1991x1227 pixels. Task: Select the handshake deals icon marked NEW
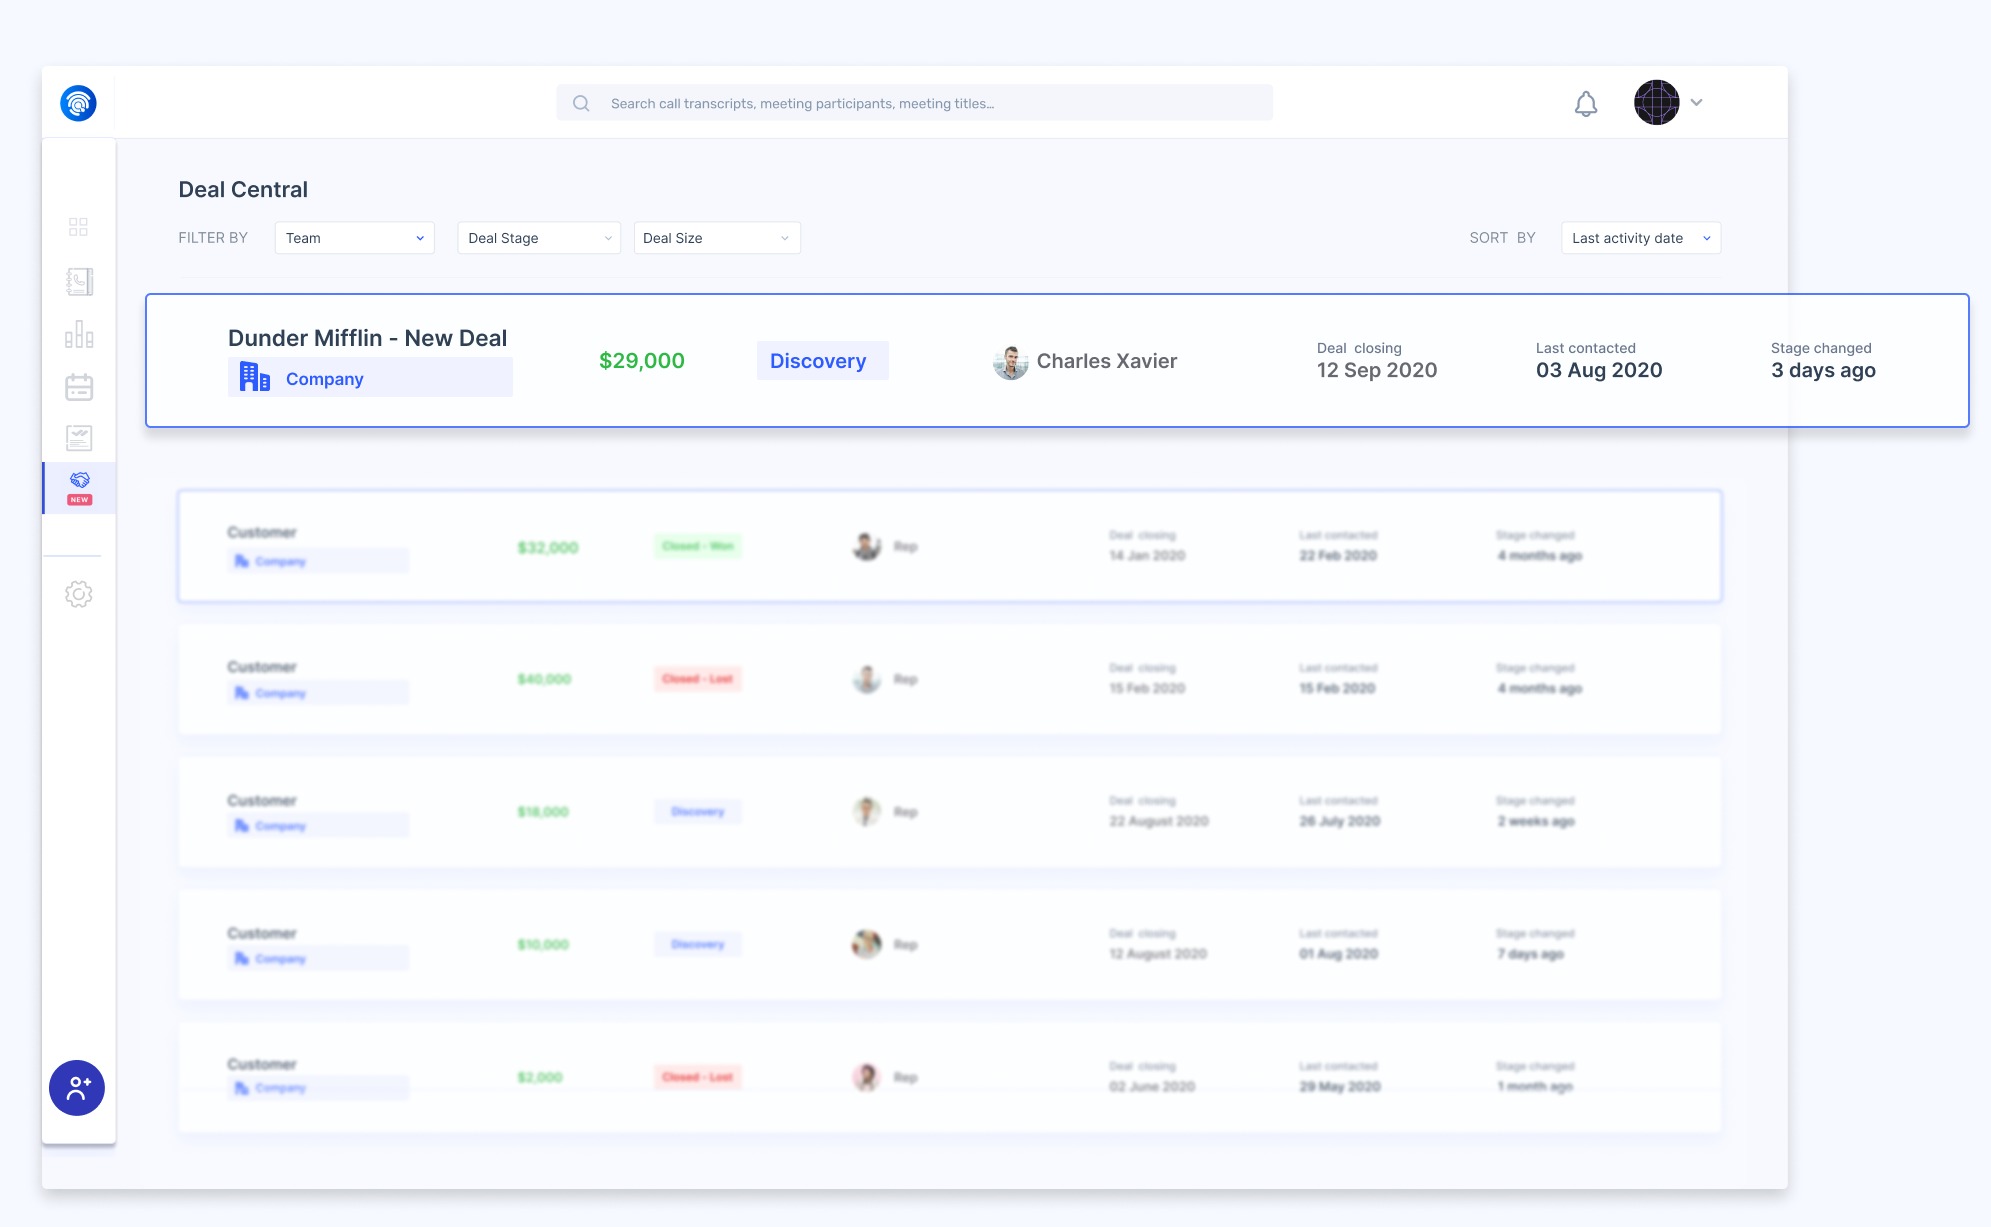[80, 487]
